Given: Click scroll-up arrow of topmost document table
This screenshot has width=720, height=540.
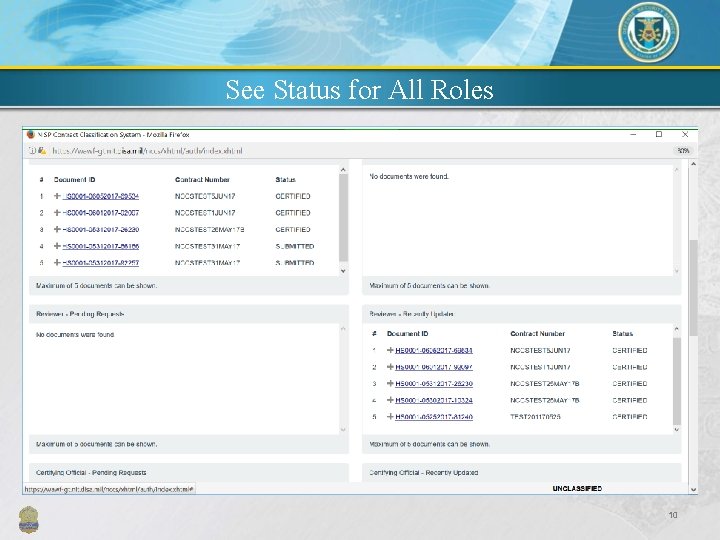Looking at the screenshot, I should 343,170.
